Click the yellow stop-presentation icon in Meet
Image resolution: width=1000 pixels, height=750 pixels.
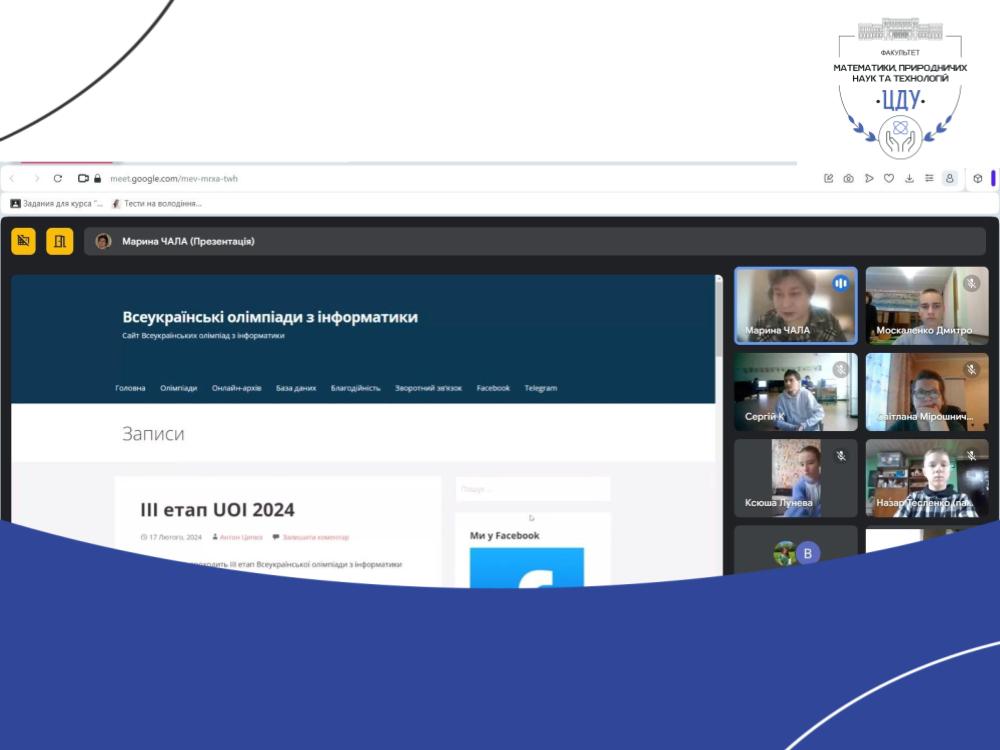pyautogui.click(x=23, y=241)
